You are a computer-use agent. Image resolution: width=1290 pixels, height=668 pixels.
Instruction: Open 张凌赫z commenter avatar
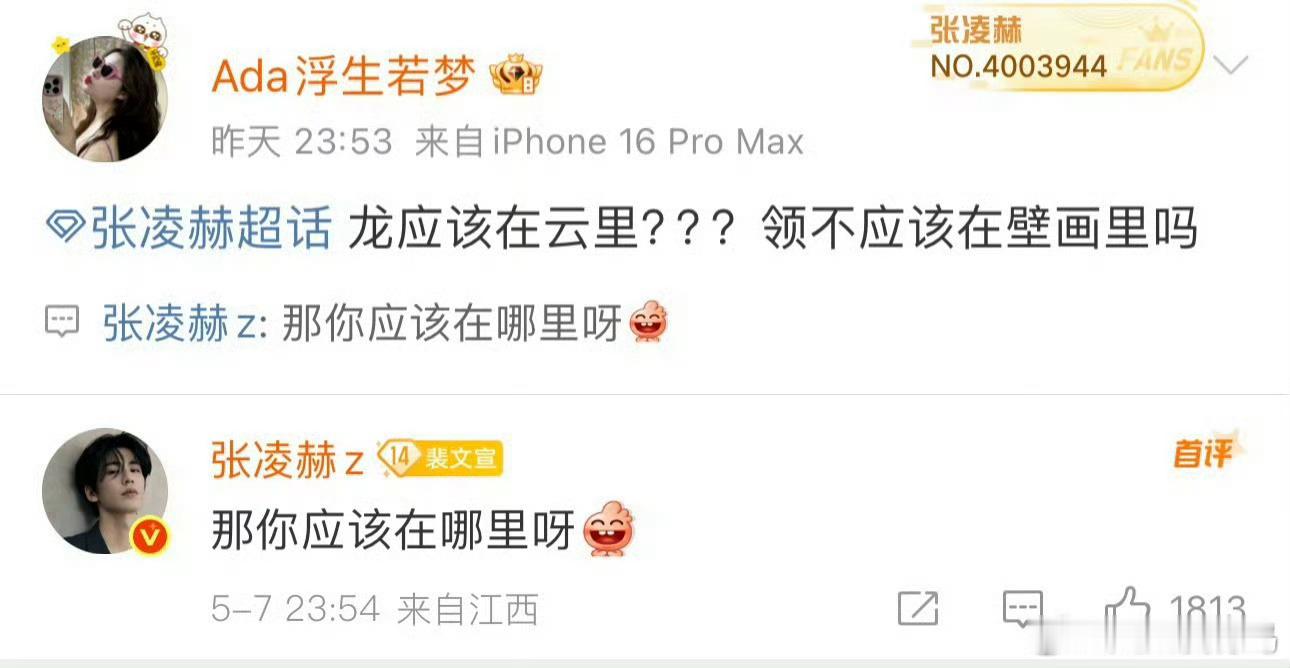pyautogui.click(x=104, y=490)
